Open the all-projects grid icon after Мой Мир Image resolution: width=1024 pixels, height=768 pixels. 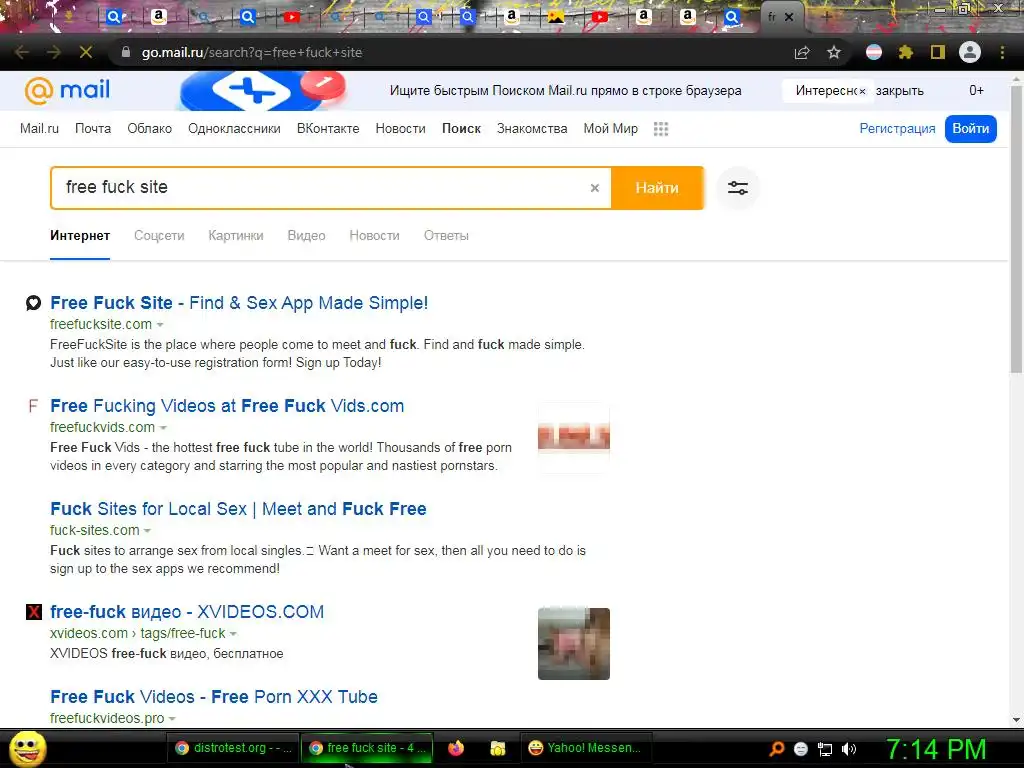click(661, 129)
